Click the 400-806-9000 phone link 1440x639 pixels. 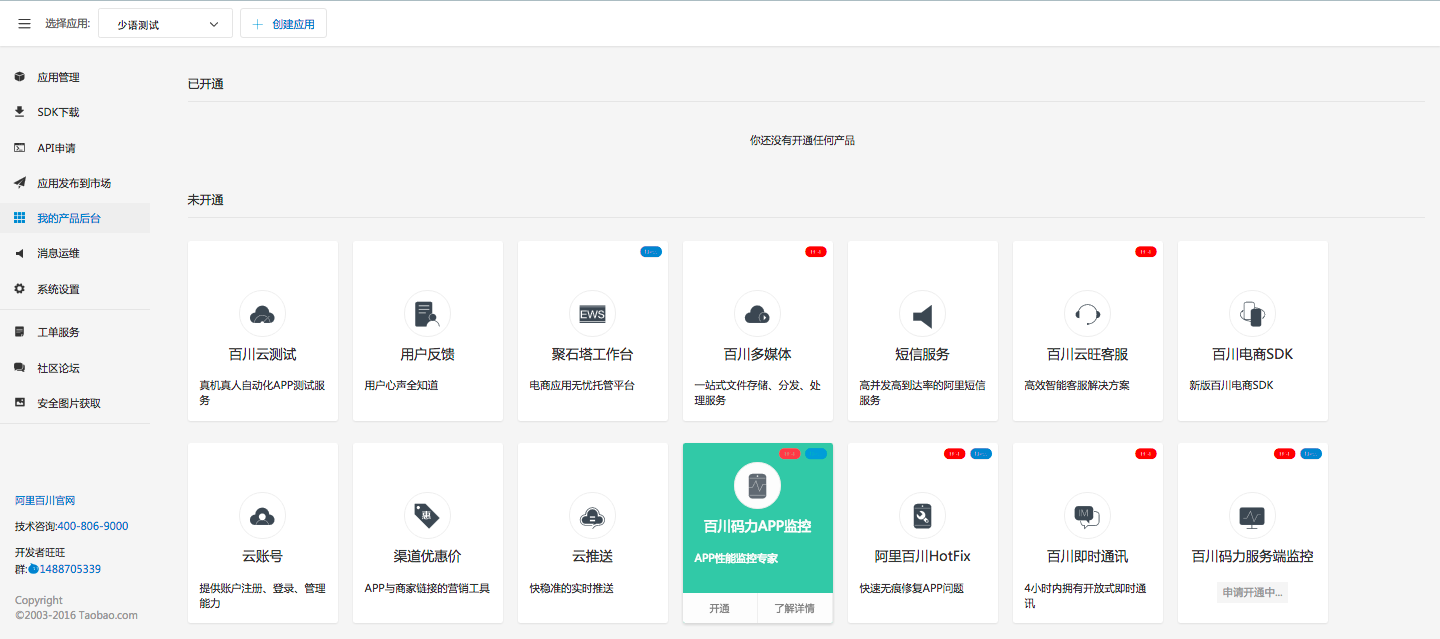(x=93, y=526)
